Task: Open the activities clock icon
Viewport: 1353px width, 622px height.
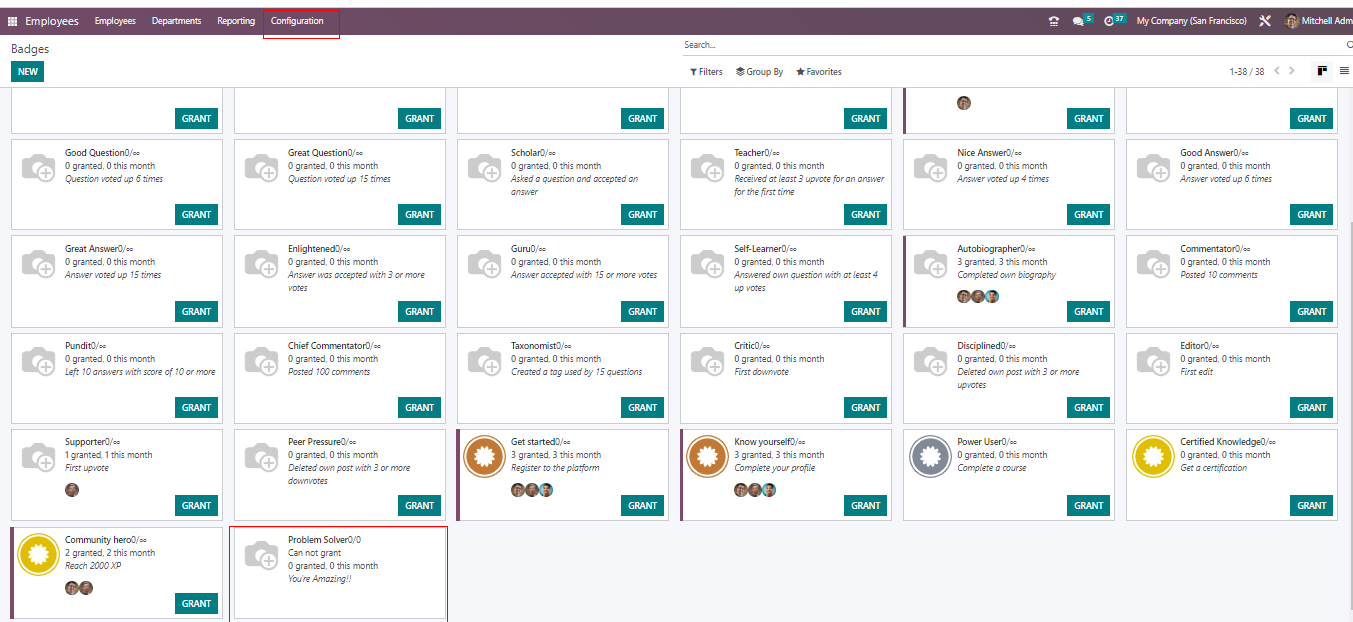Action: tap(1109, 21)
